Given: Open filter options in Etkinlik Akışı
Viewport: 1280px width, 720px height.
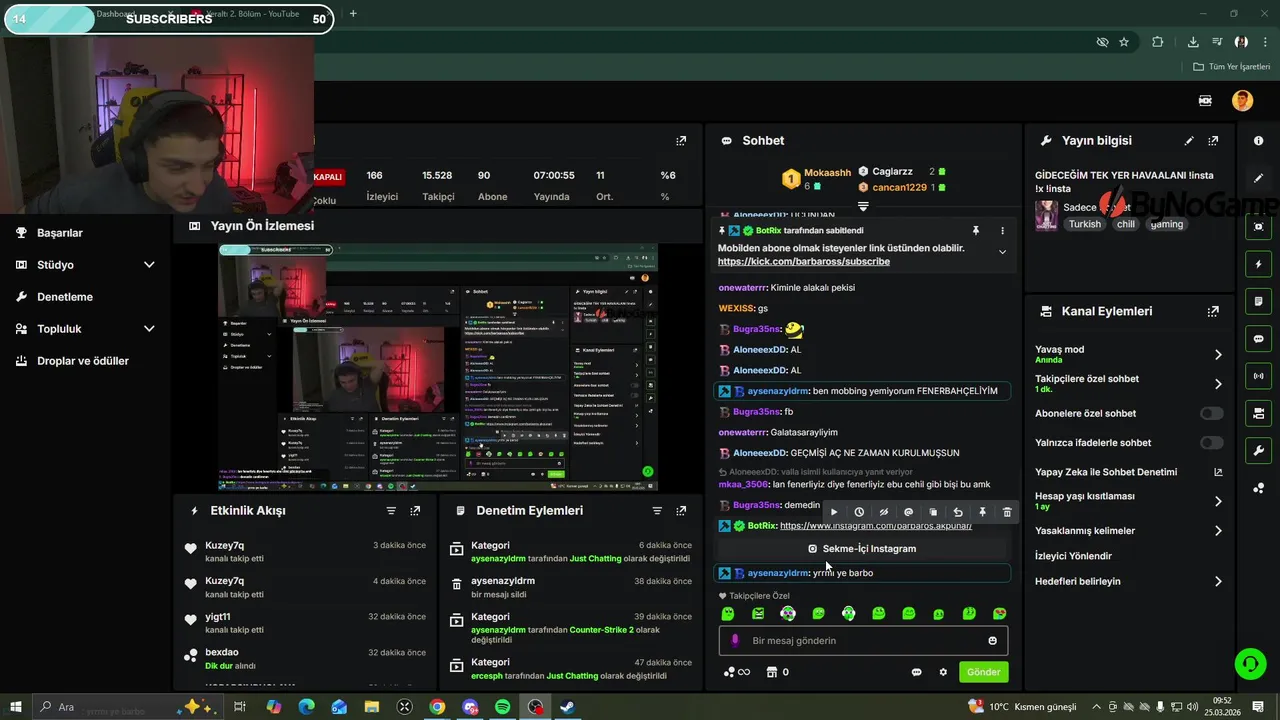Looking at the screenshot, I should click(x=391, y=510).
